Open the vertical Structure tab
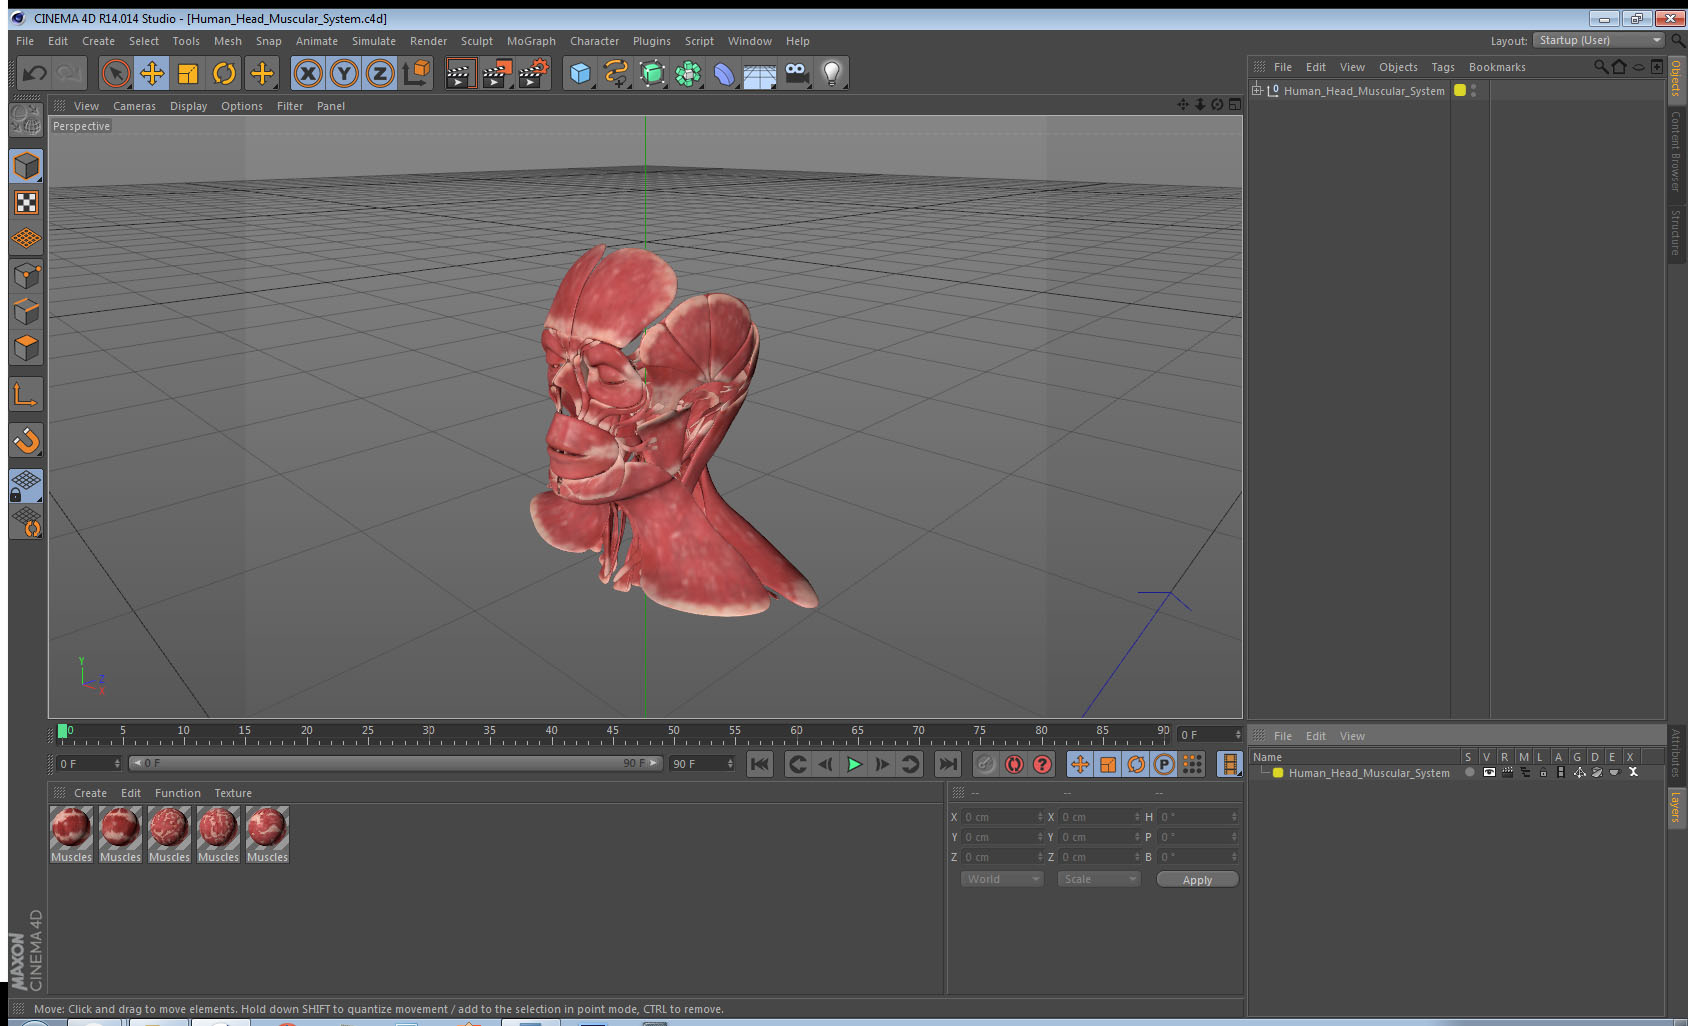The height and width of the screenshot is (1026, 1688). pyautogui.click(x=1676, y=232)
